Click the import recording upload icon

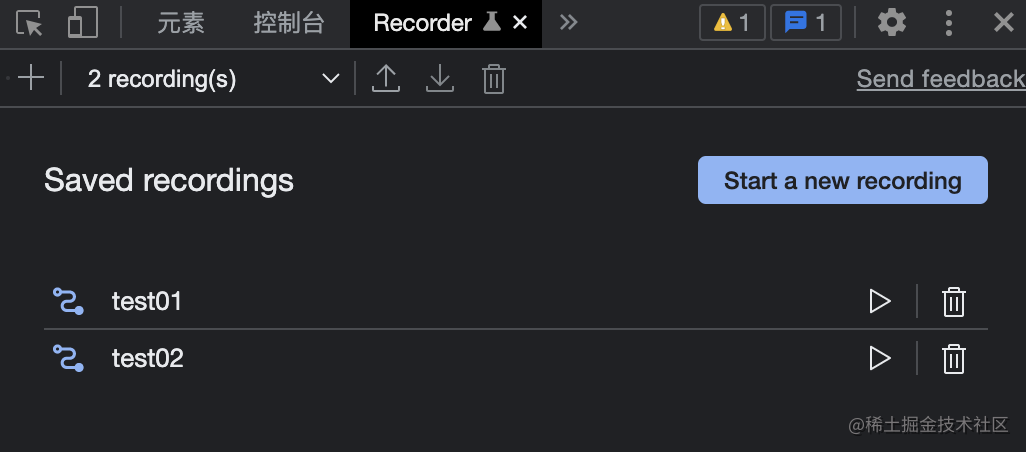click(386, 79)
